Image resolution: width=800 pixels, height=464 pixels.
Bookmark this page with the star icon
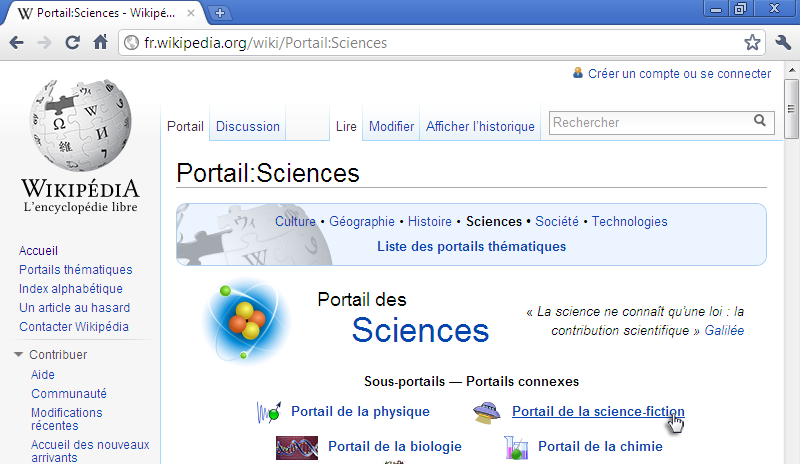752,43
